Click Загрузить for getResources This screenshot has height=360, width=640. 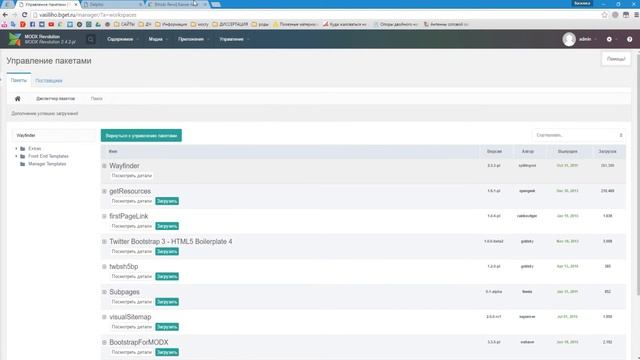pos(167,201)
